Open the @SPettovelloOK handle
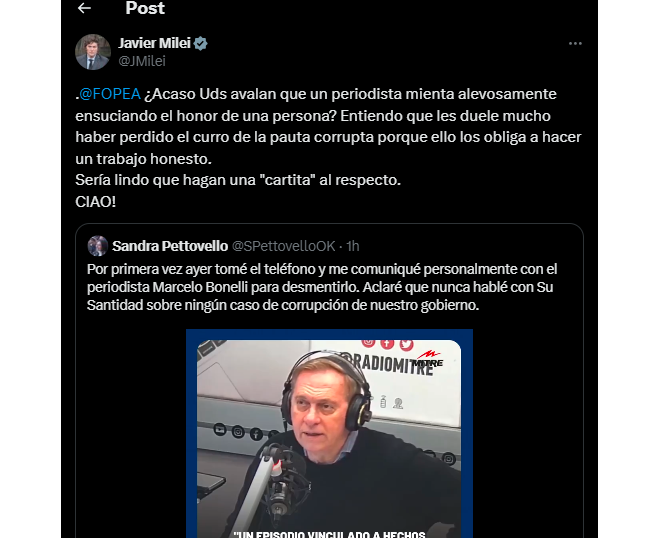Viewport: 663px width, 538px height. [x=284, y=246]
